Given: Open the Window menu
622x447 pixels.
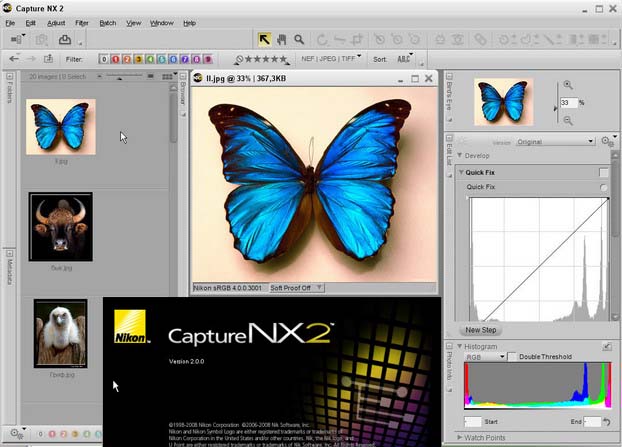Looking at the screenshot, I should coord(162,23).
